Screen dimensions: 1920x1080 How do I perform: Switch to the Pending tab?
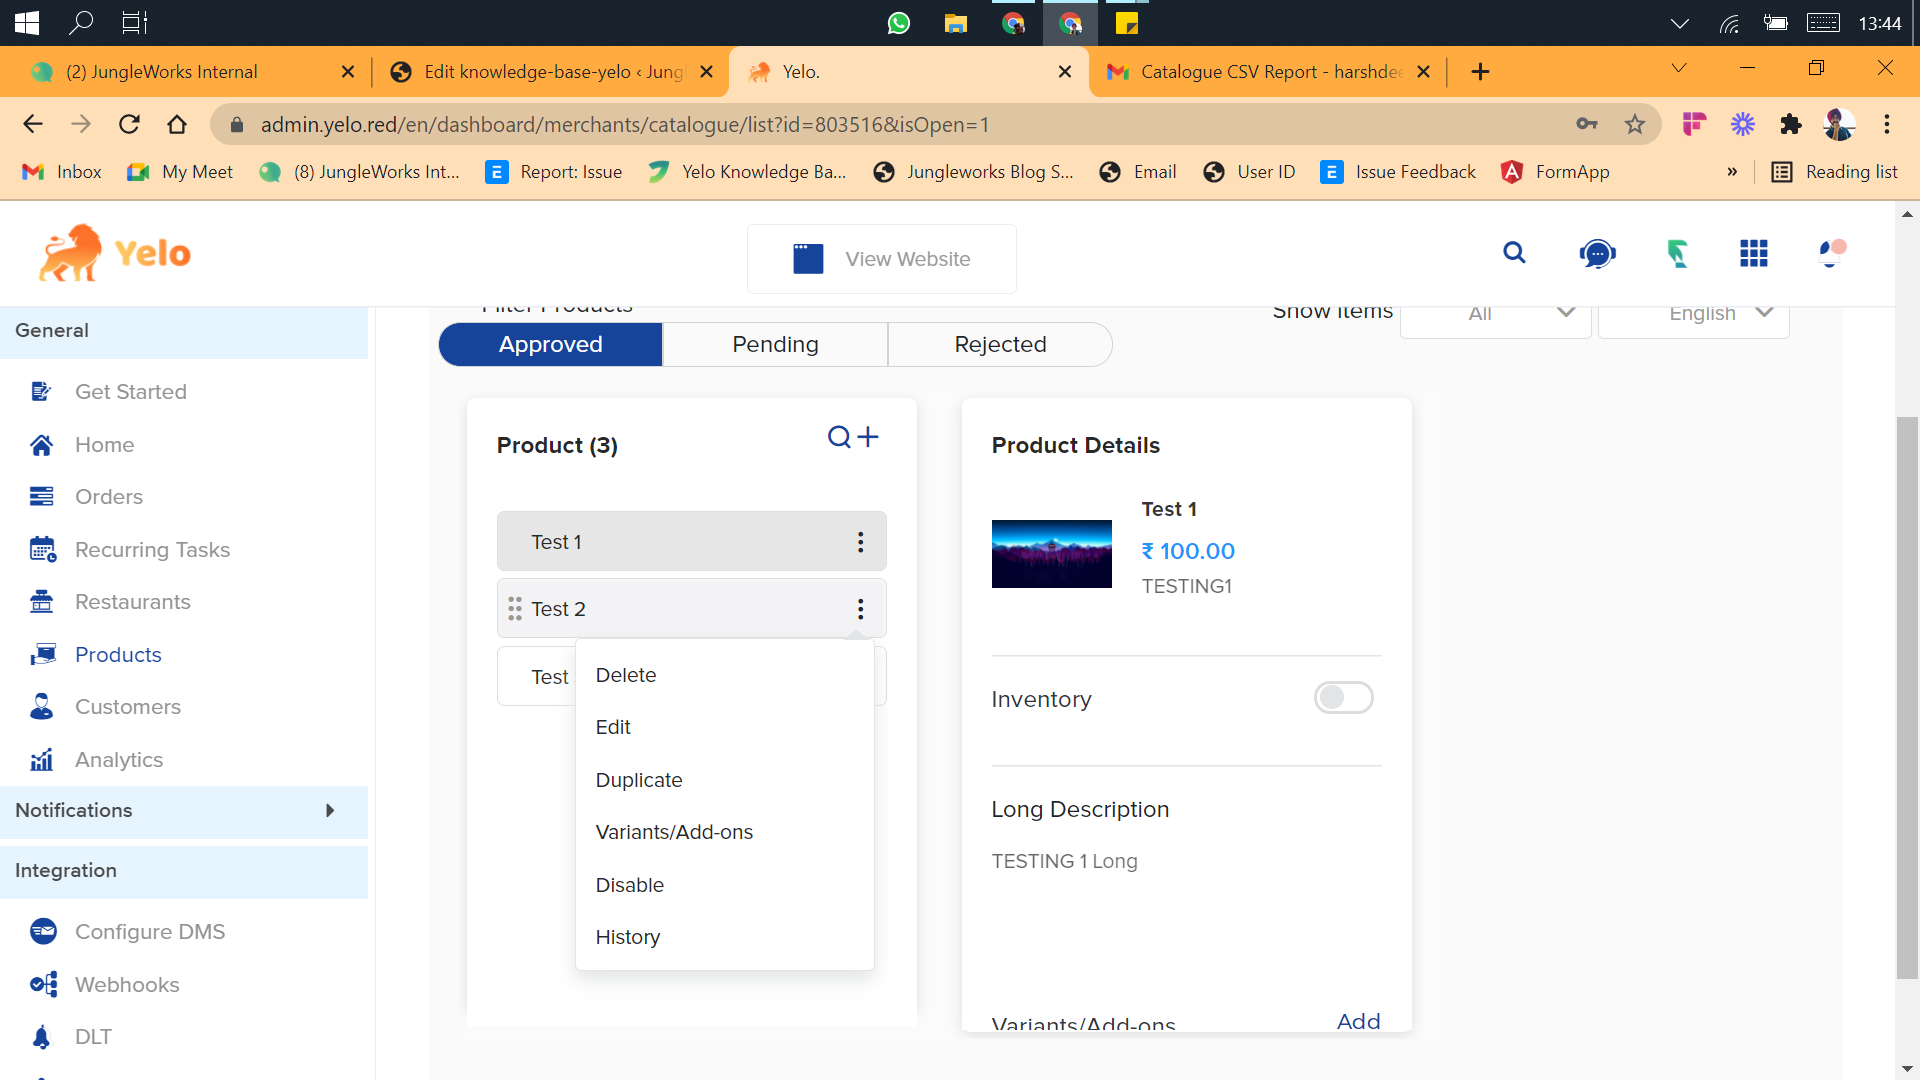pyautogui.click(x=775, y=345)
